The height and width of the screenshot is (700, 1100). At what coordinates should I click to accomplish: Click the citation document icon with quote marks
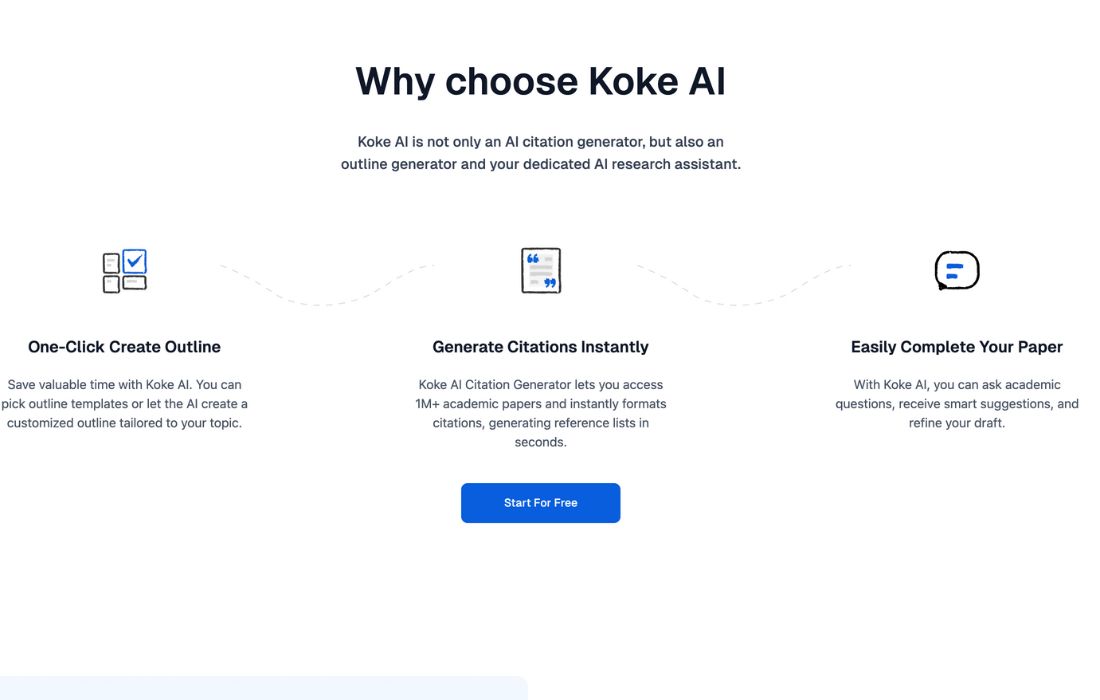tap(541, 271)
